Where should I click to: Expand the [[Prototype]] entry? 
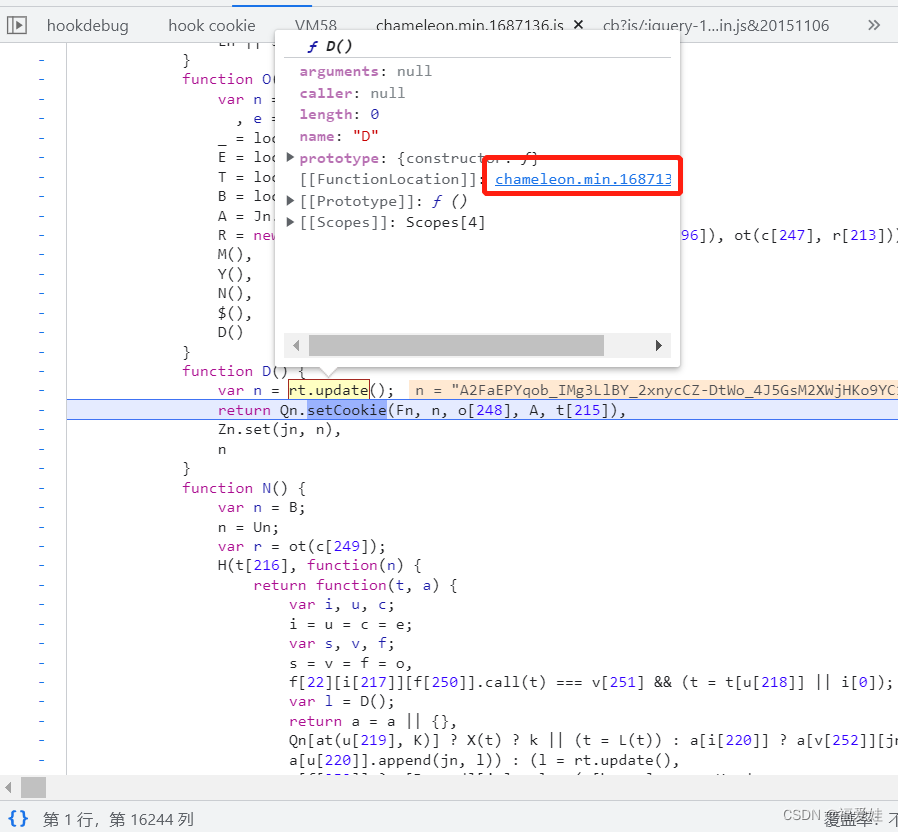[x=289, y=200]
